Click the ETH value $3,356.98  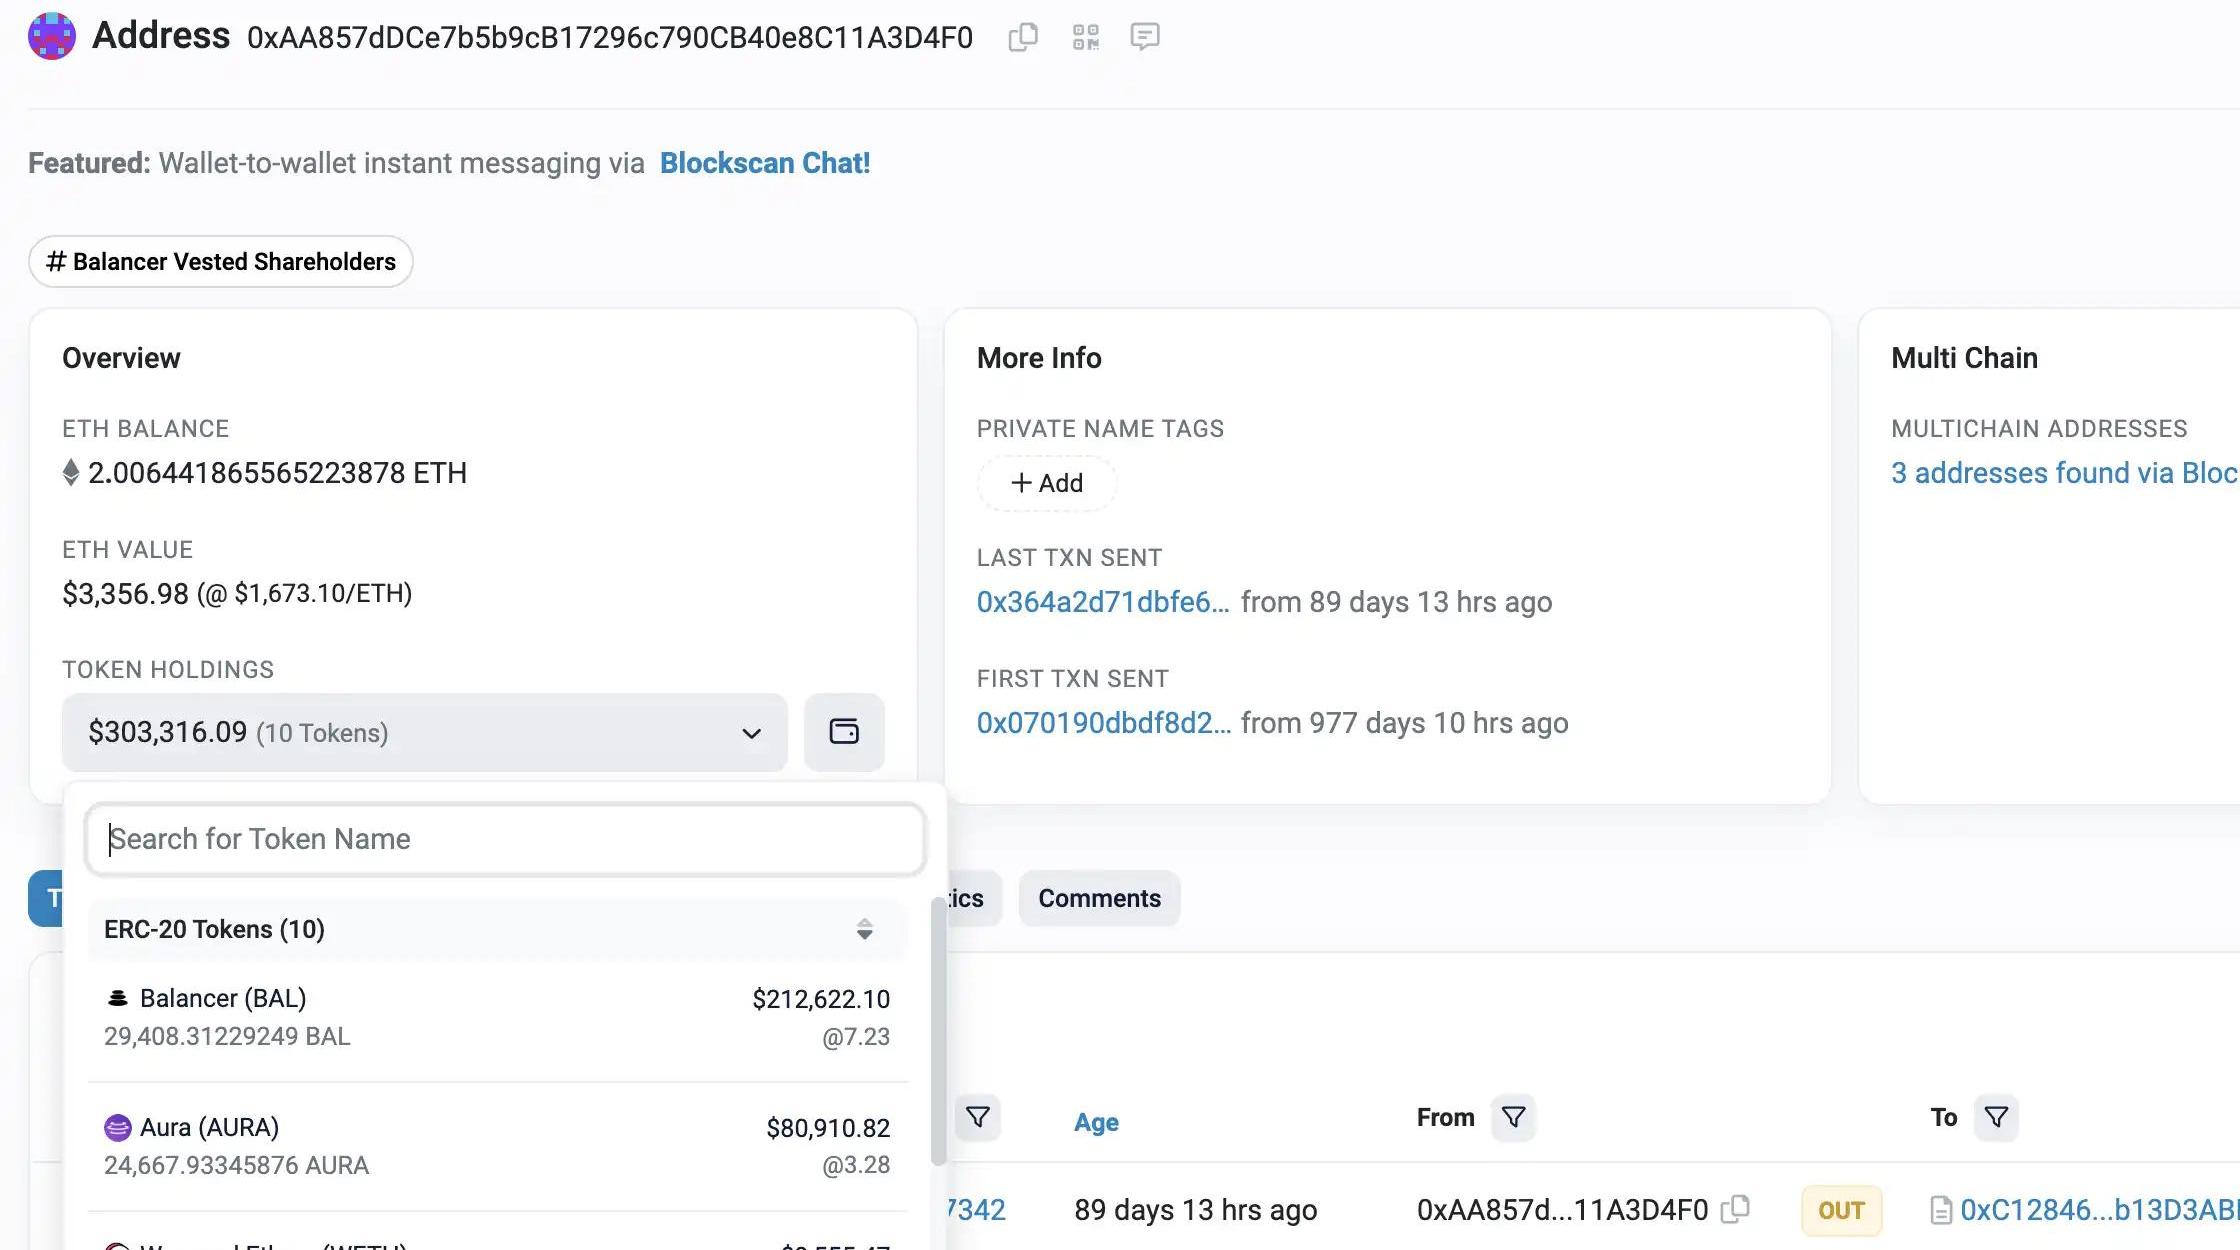(125, 594)
